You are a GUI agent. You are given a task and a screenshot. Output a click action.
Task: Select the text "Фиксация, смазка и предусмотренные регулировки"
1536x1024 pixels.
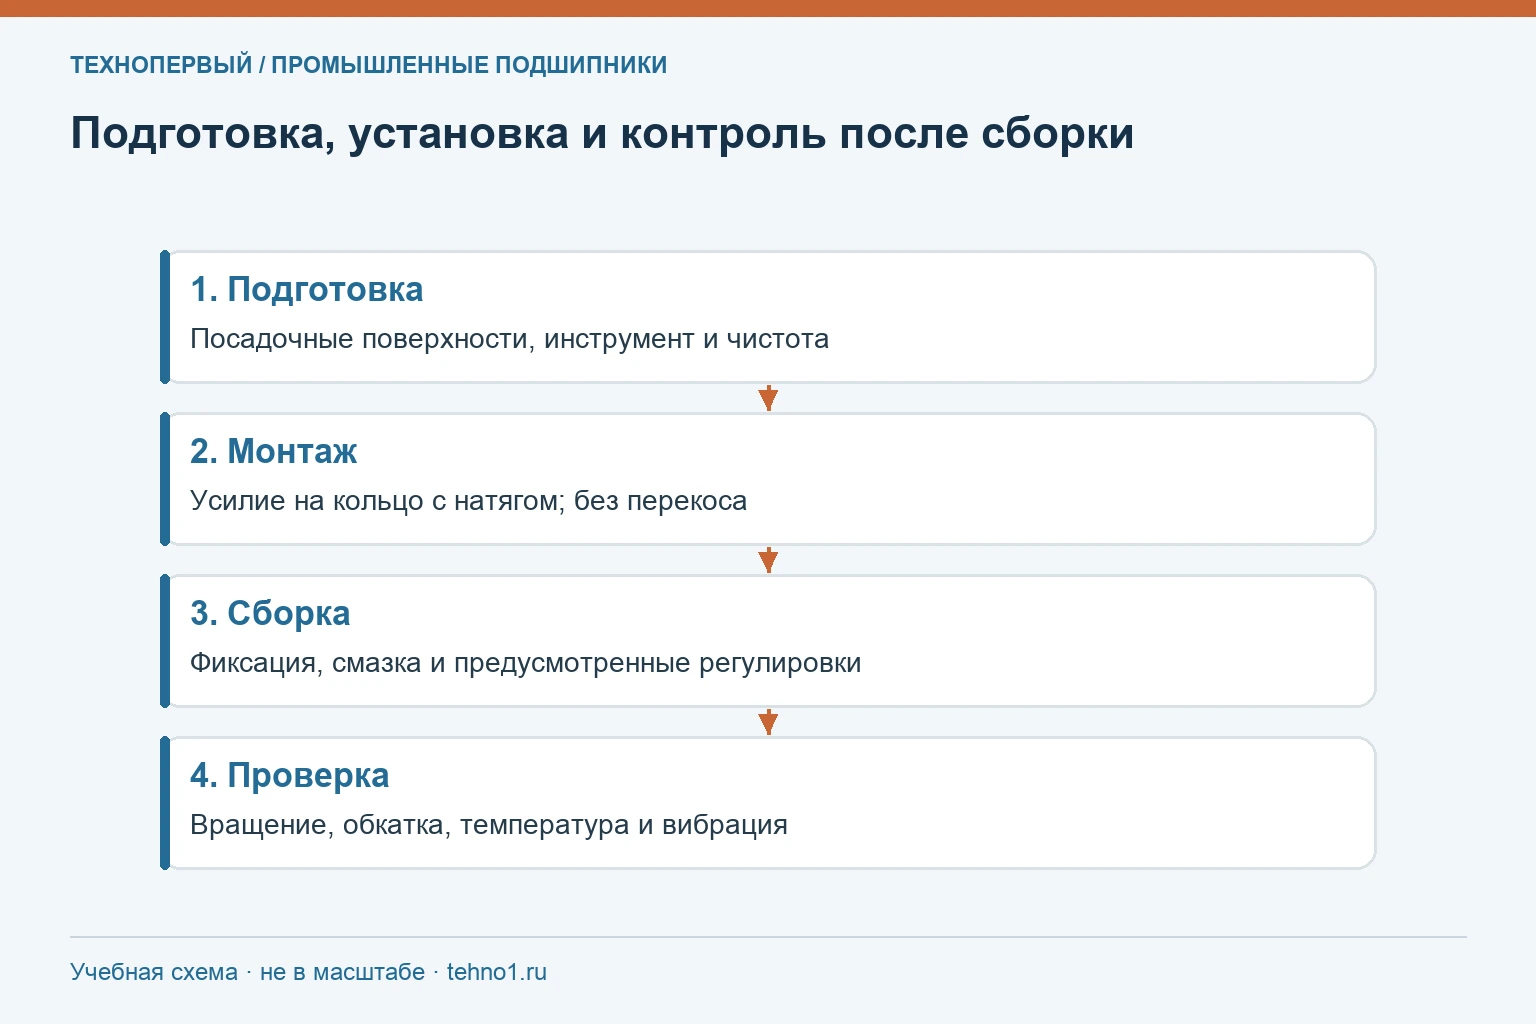click(526, 663)
